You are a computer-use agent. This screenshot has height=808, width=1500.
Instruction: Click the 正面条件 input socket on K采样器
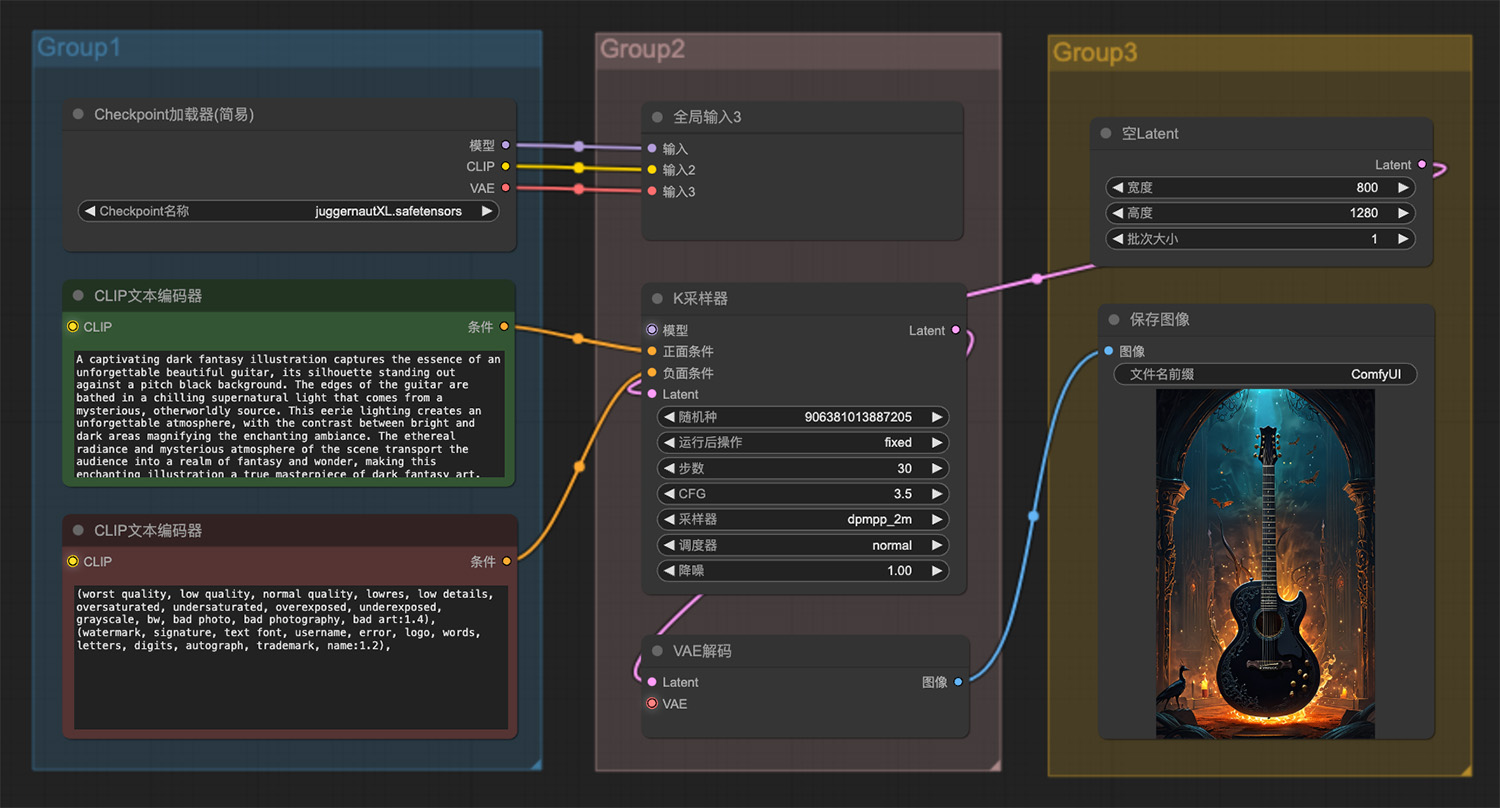(x=652, y=351)
